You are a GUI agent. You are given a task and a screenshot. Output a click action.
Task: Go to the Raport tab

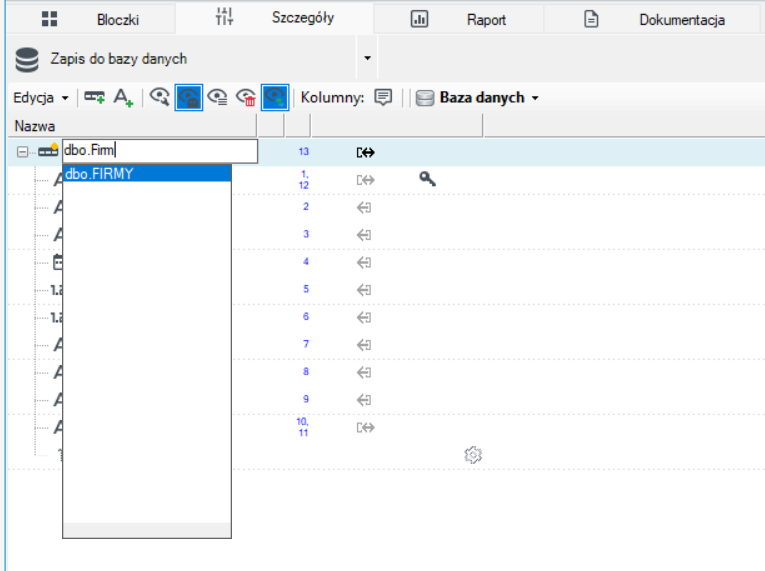(459, 20)
